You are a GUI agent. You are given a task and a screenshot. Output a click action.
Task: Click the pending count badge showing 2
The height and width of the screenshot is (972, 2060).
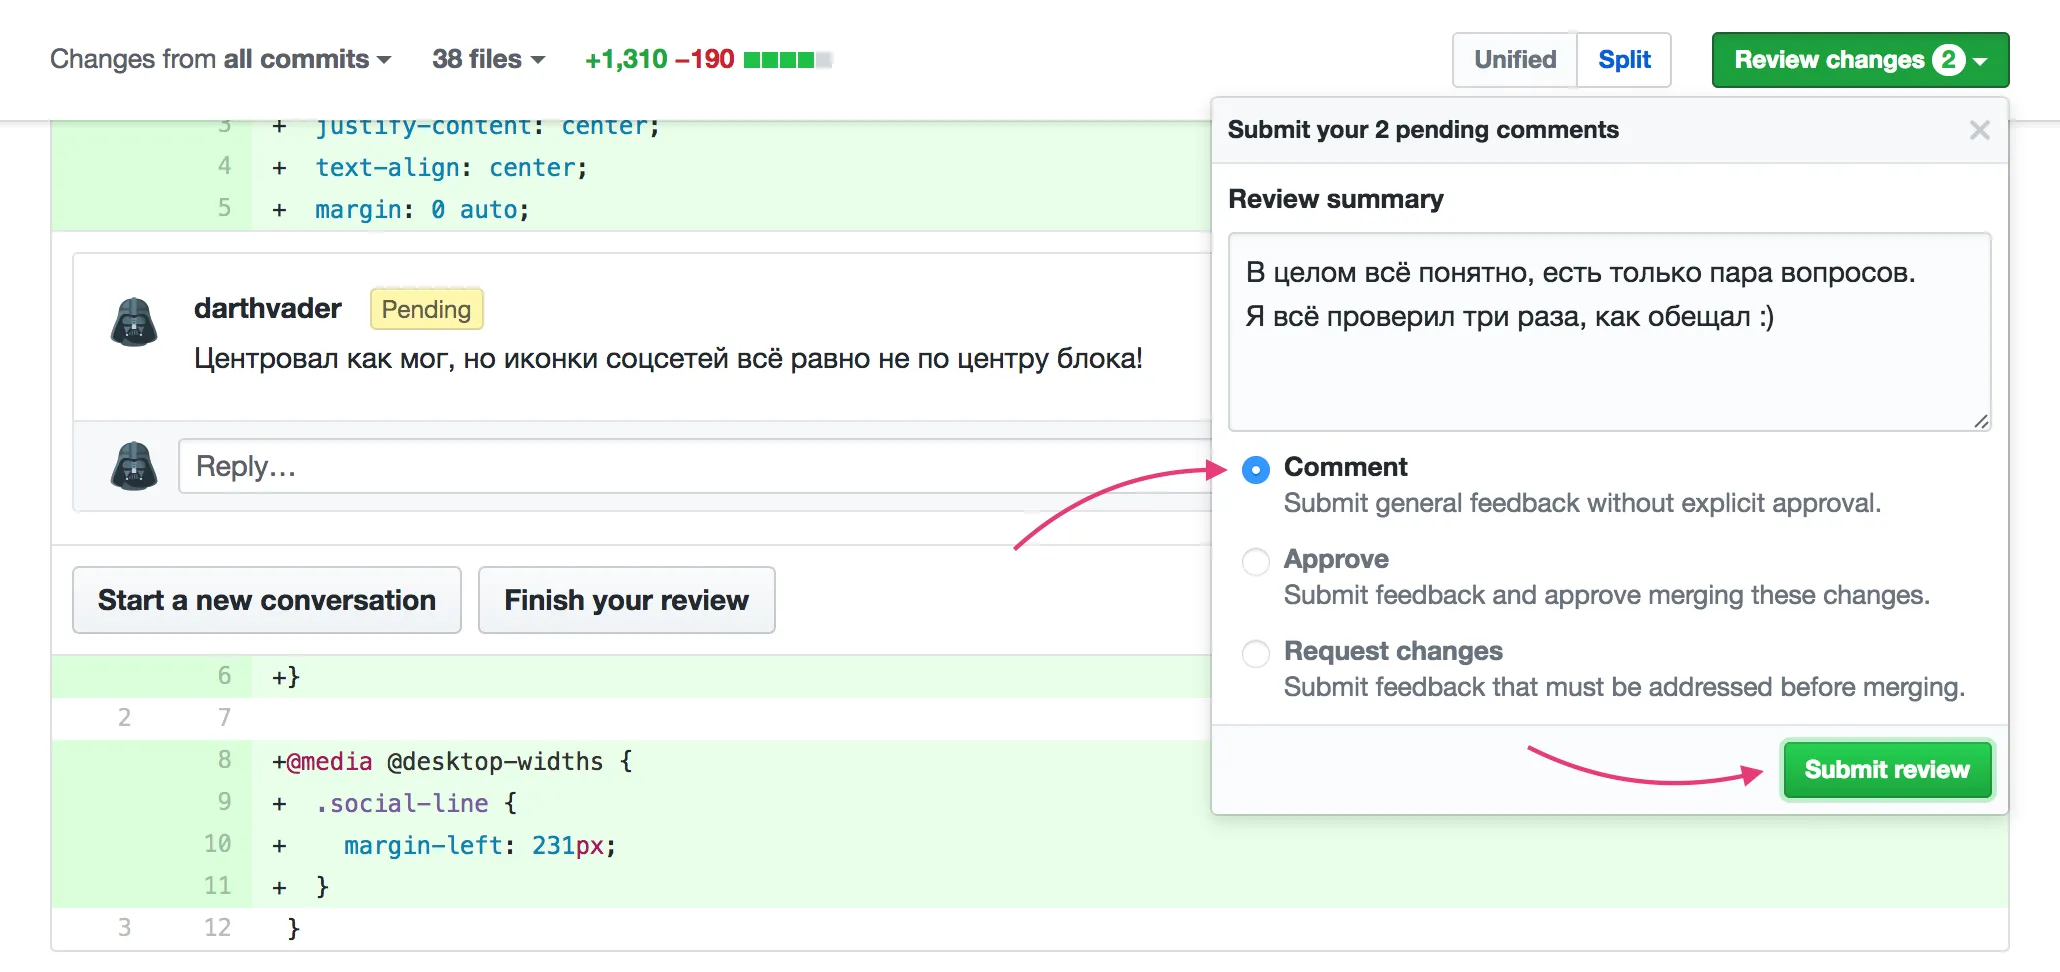1948,60
